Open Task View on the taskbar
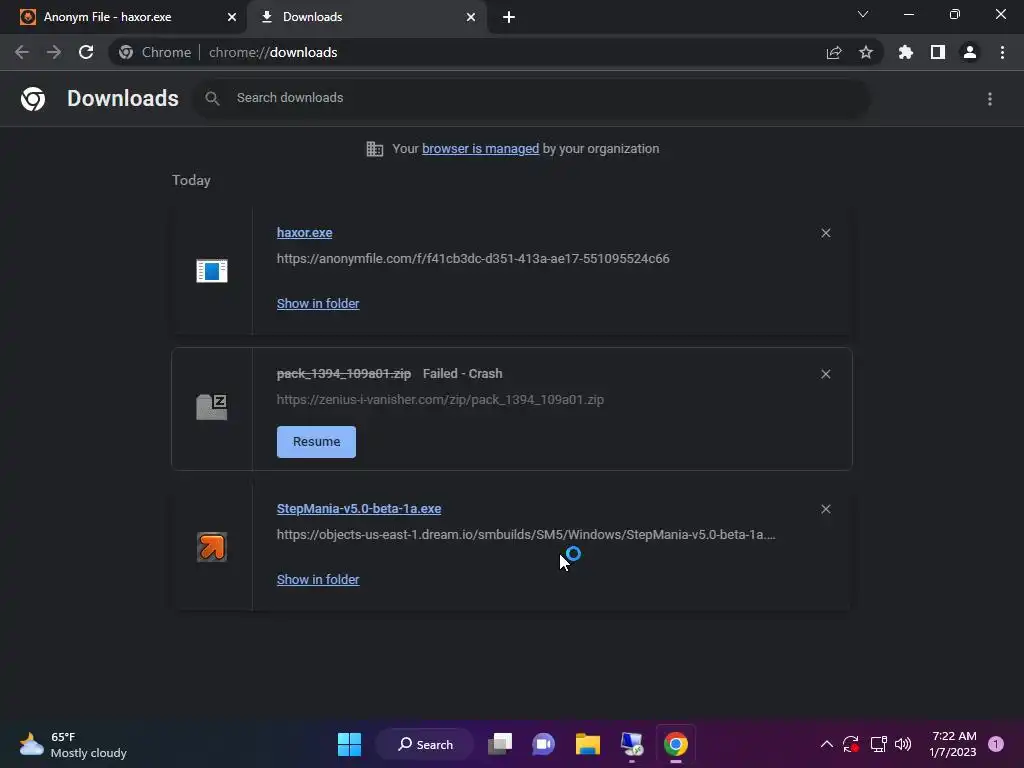Image resolution: width=1024 pixels, height=768 pixels. (x=501, y=744)
